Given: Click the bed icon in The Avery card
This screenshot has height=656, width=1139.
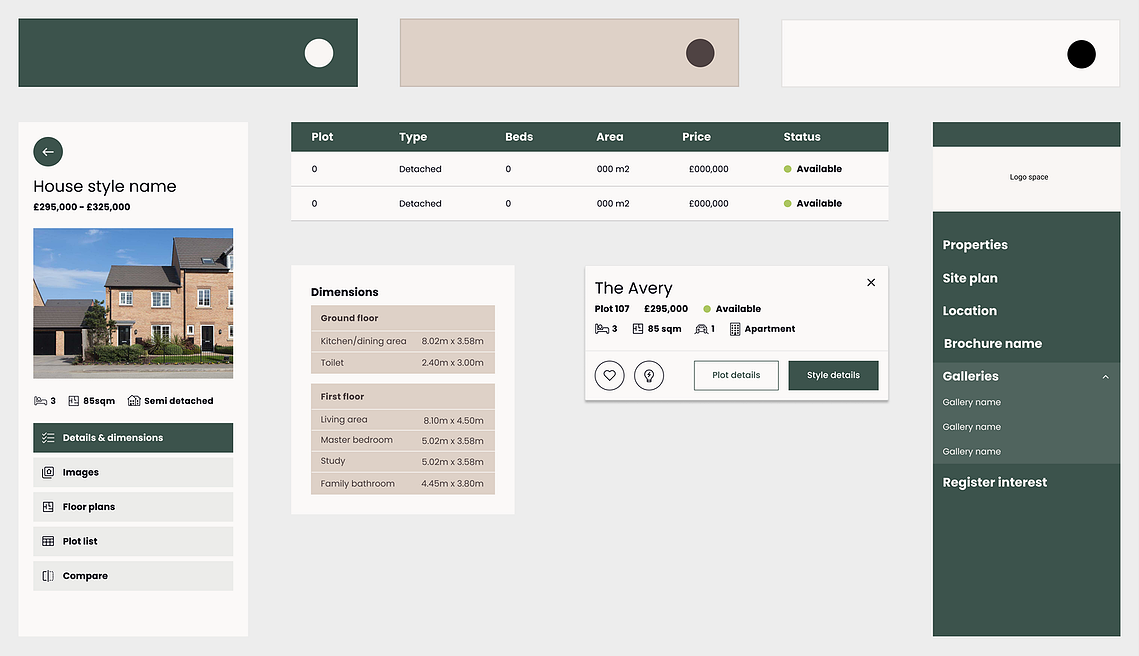Looking at the screenshot, I should [601, 329].
